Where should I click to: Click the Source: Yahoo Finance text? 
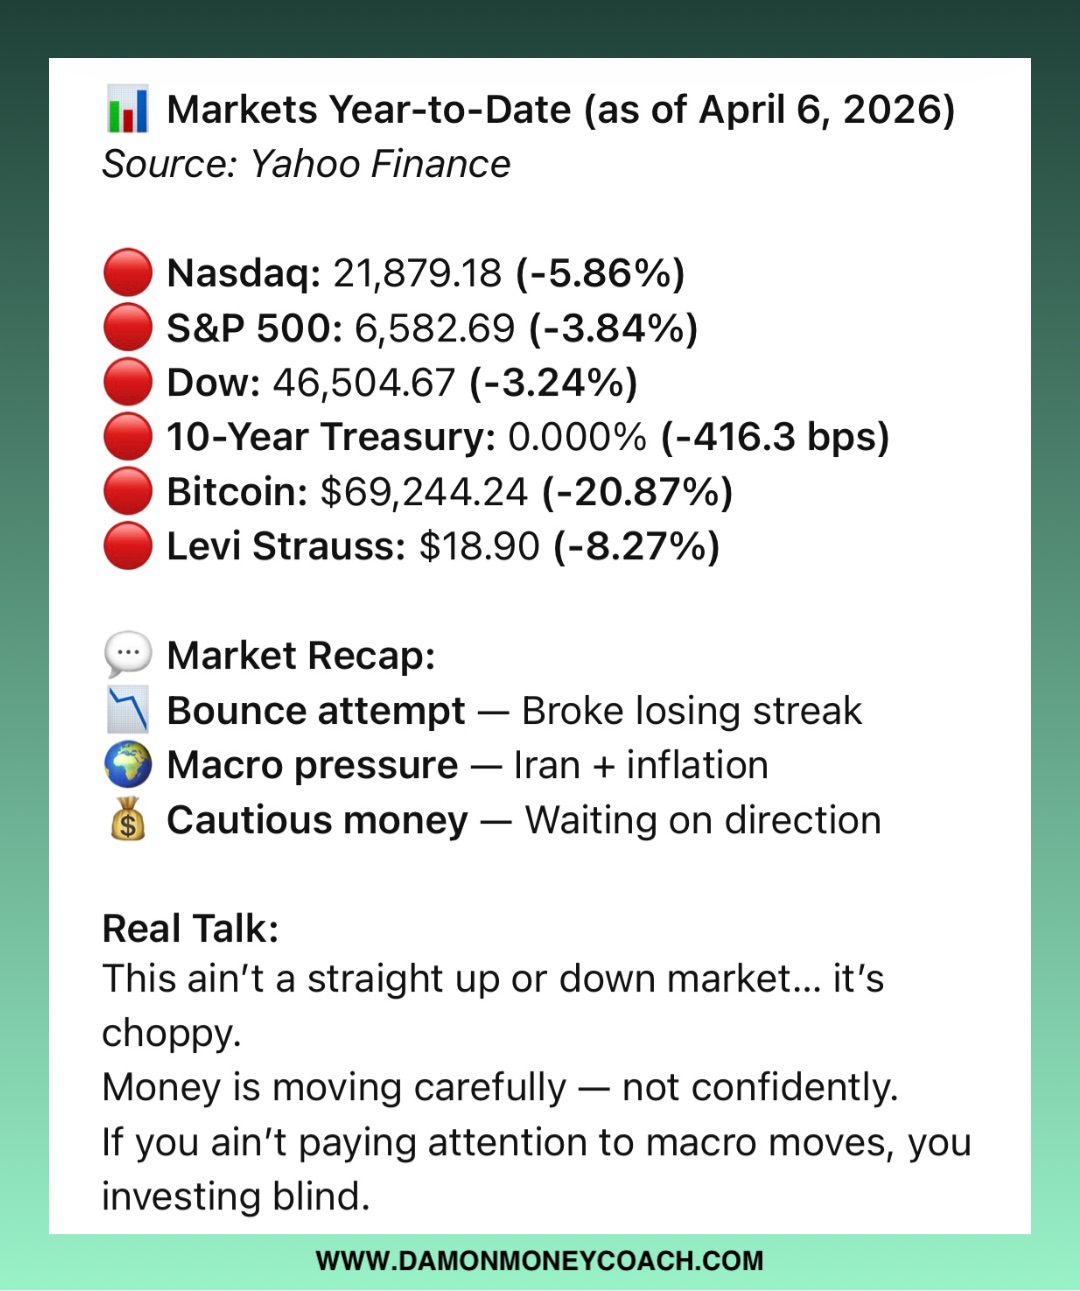click(306, 164)
